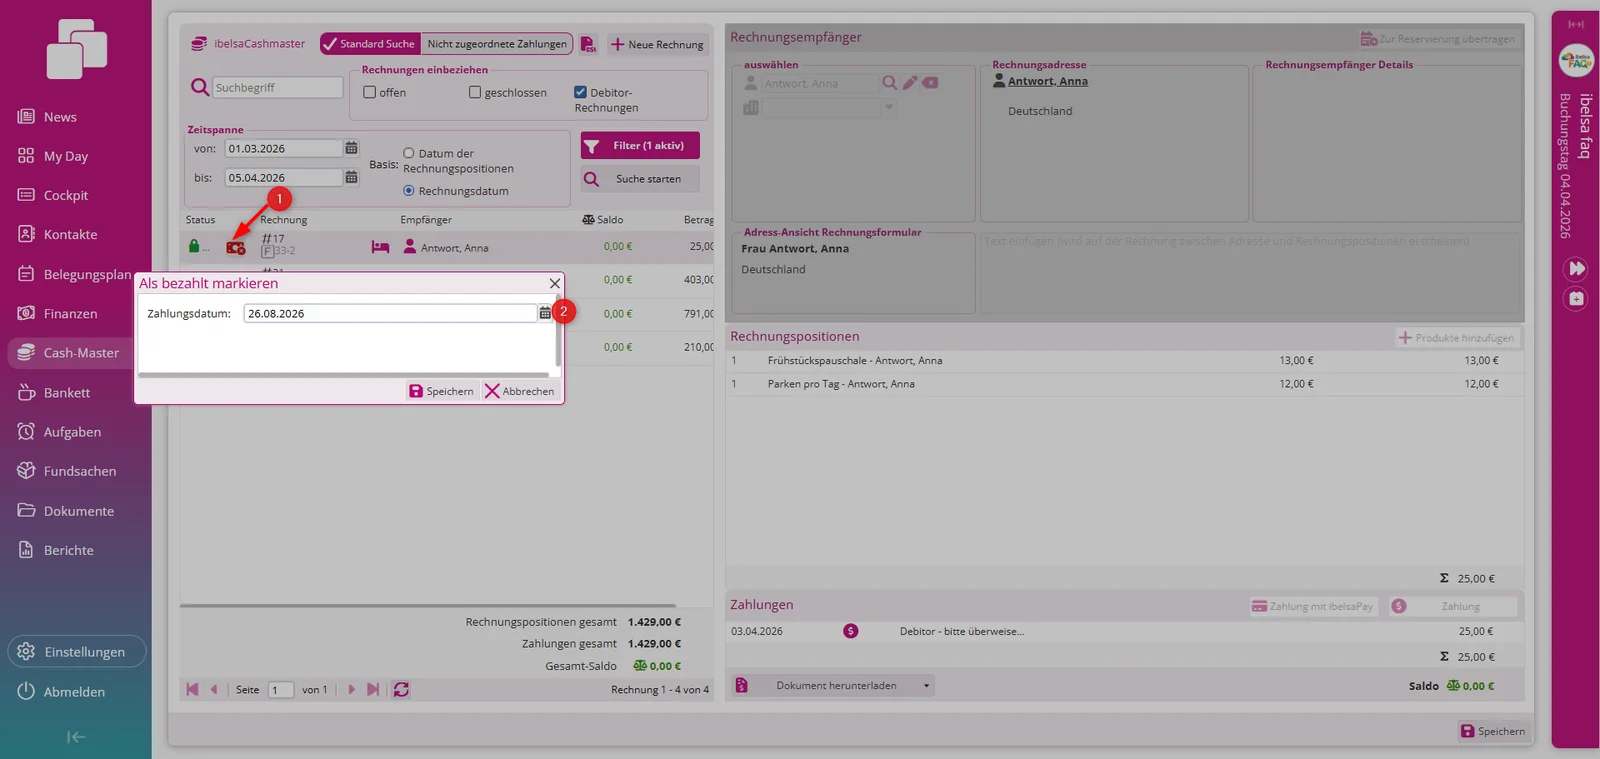Open the ibelsa FAQ icon in right panel
1600x759 pixels.
coord(1576,61)
